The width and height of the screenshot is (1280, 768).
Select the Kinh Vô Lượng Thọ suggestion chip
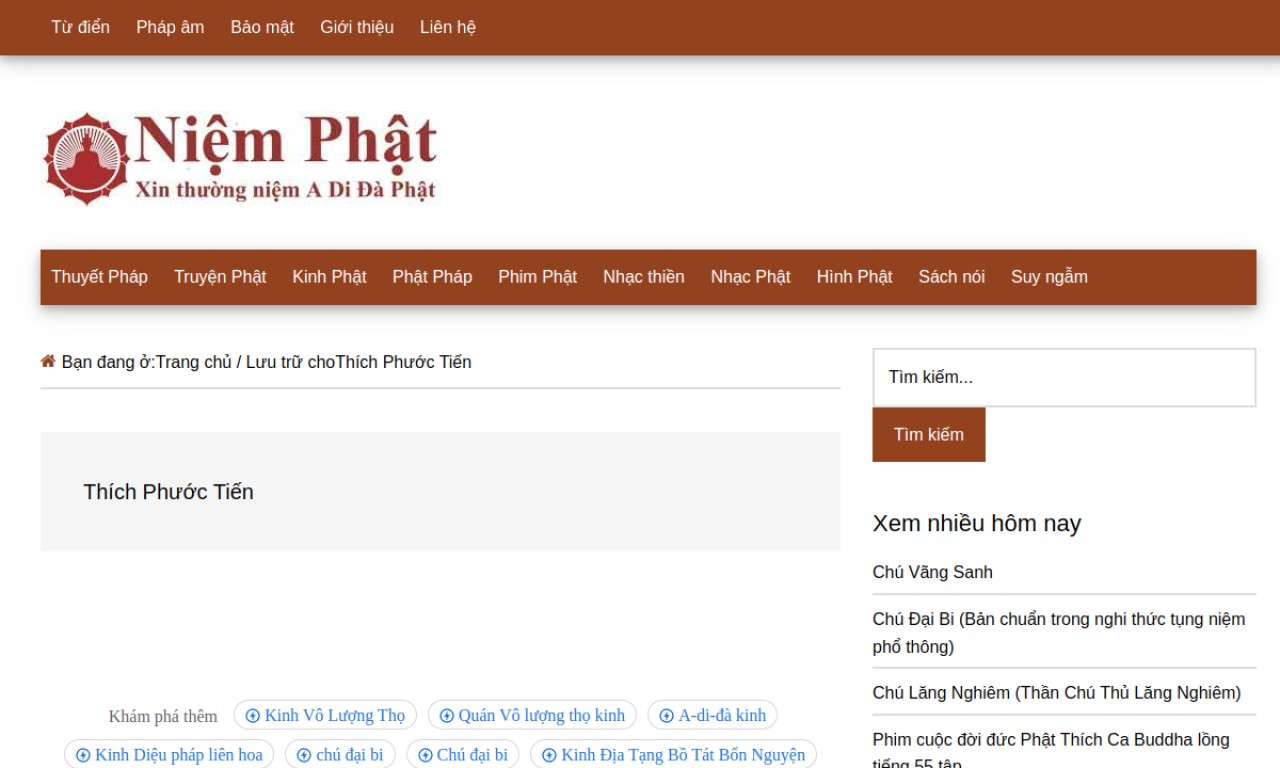(x=325, y=715)
